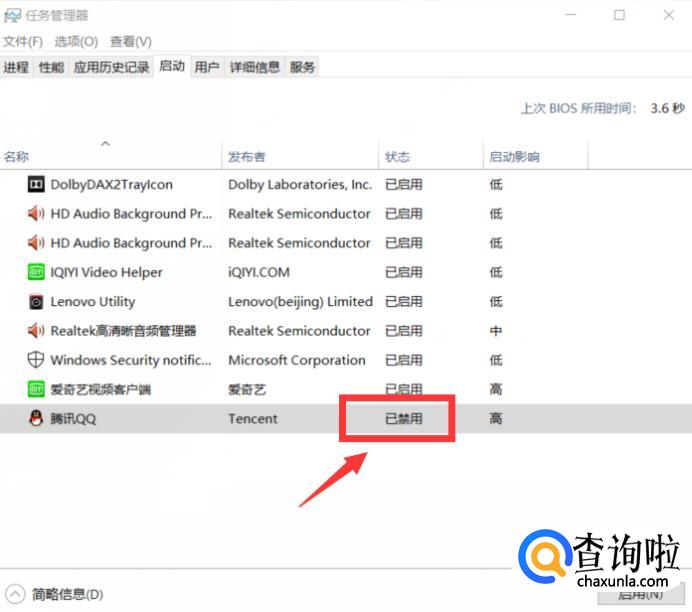Select the Windows Security notific... entry

tap(131, 360)
